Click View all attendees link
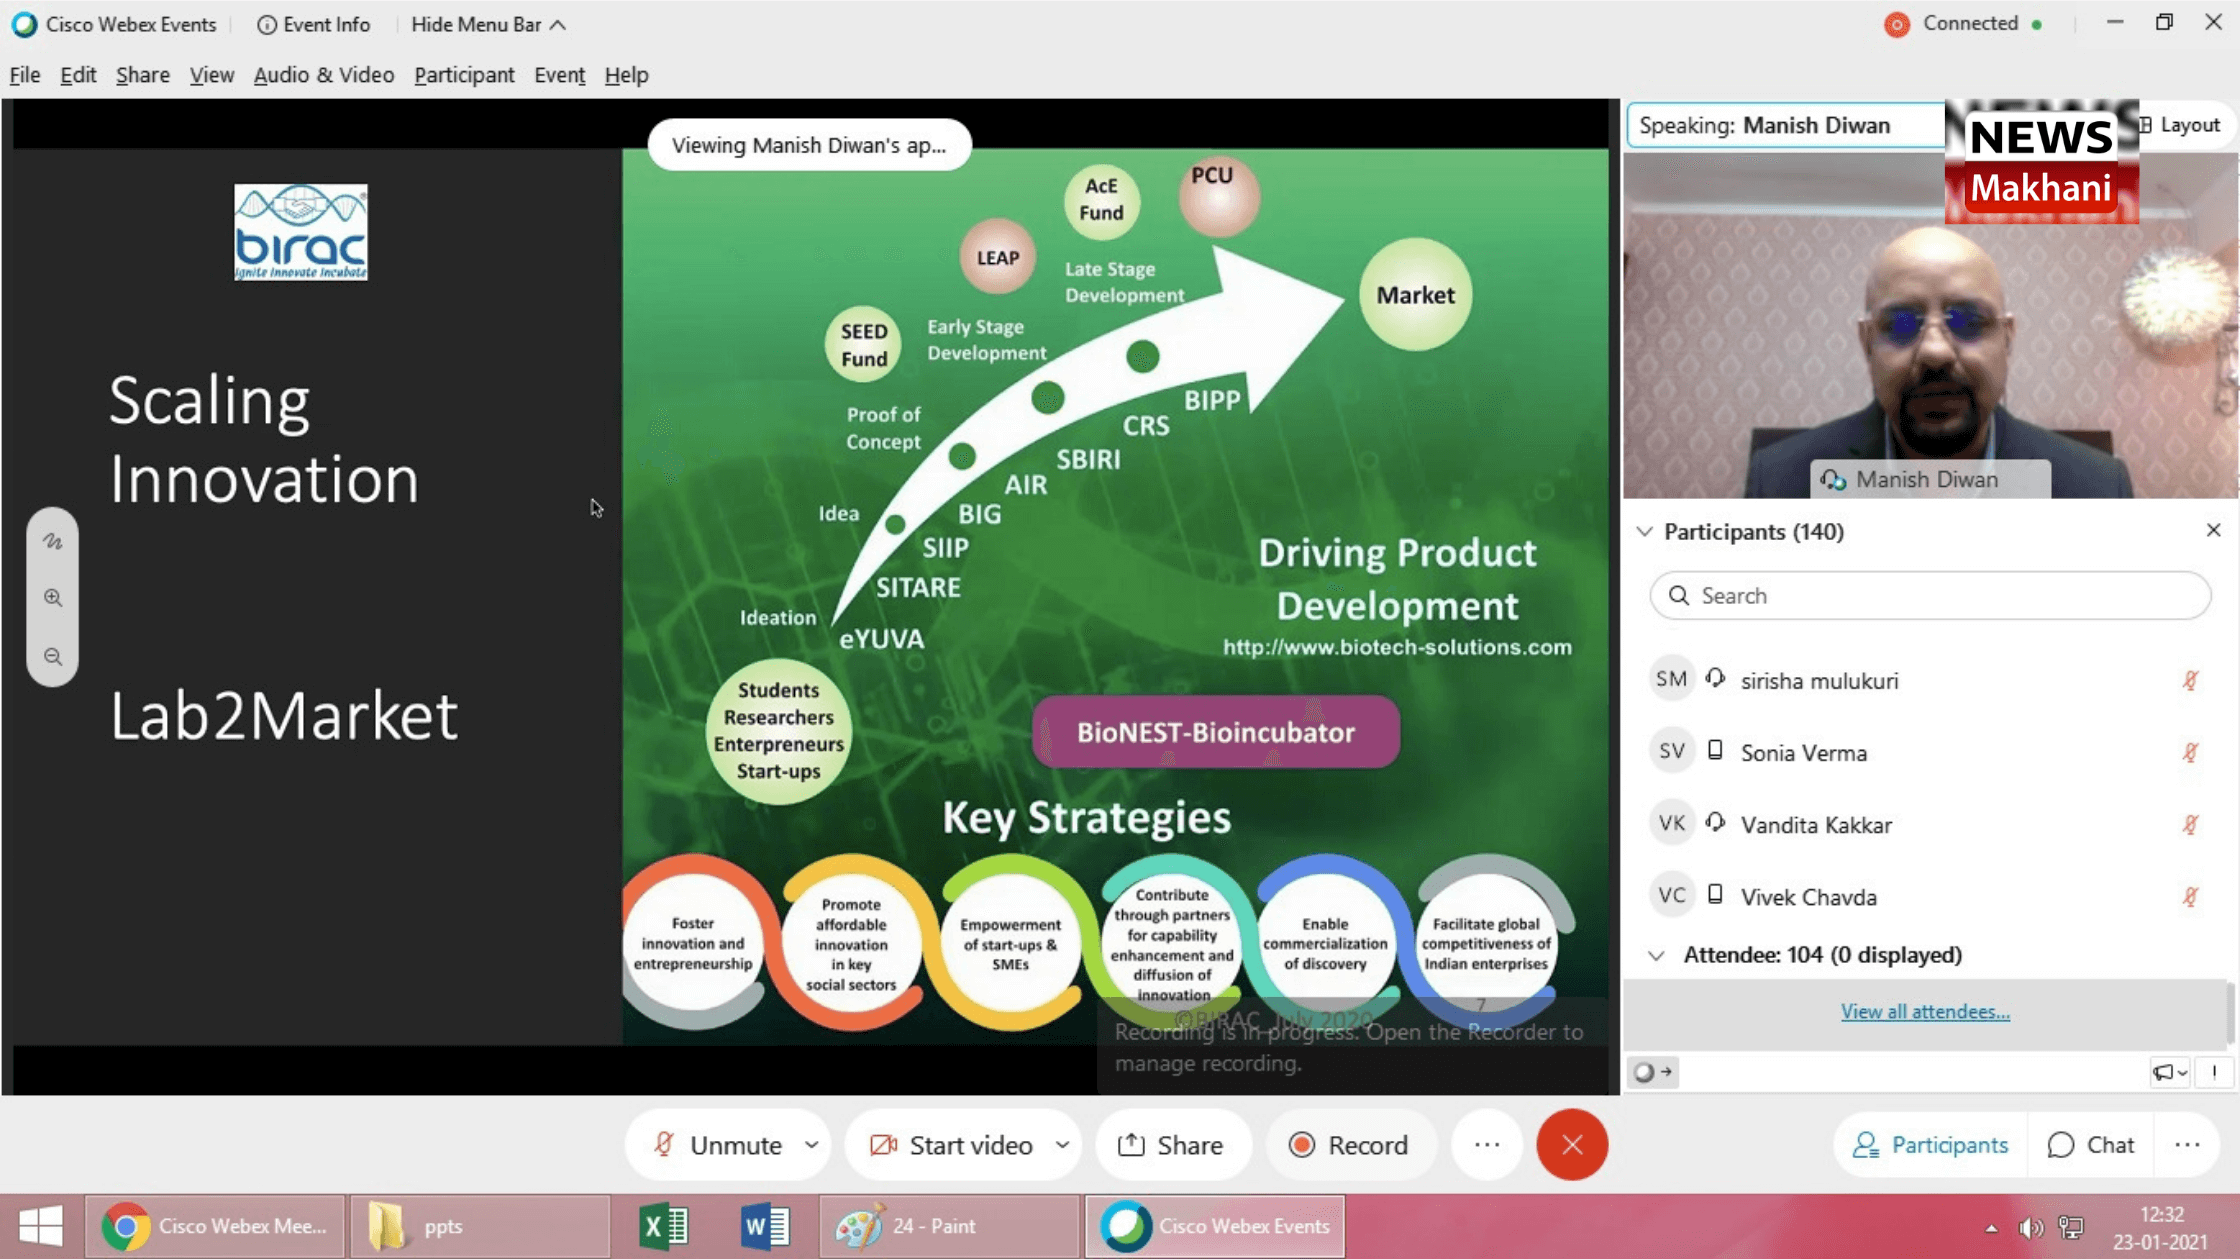This screenshot has width=2240, height=1260. click(1924, 1012)
